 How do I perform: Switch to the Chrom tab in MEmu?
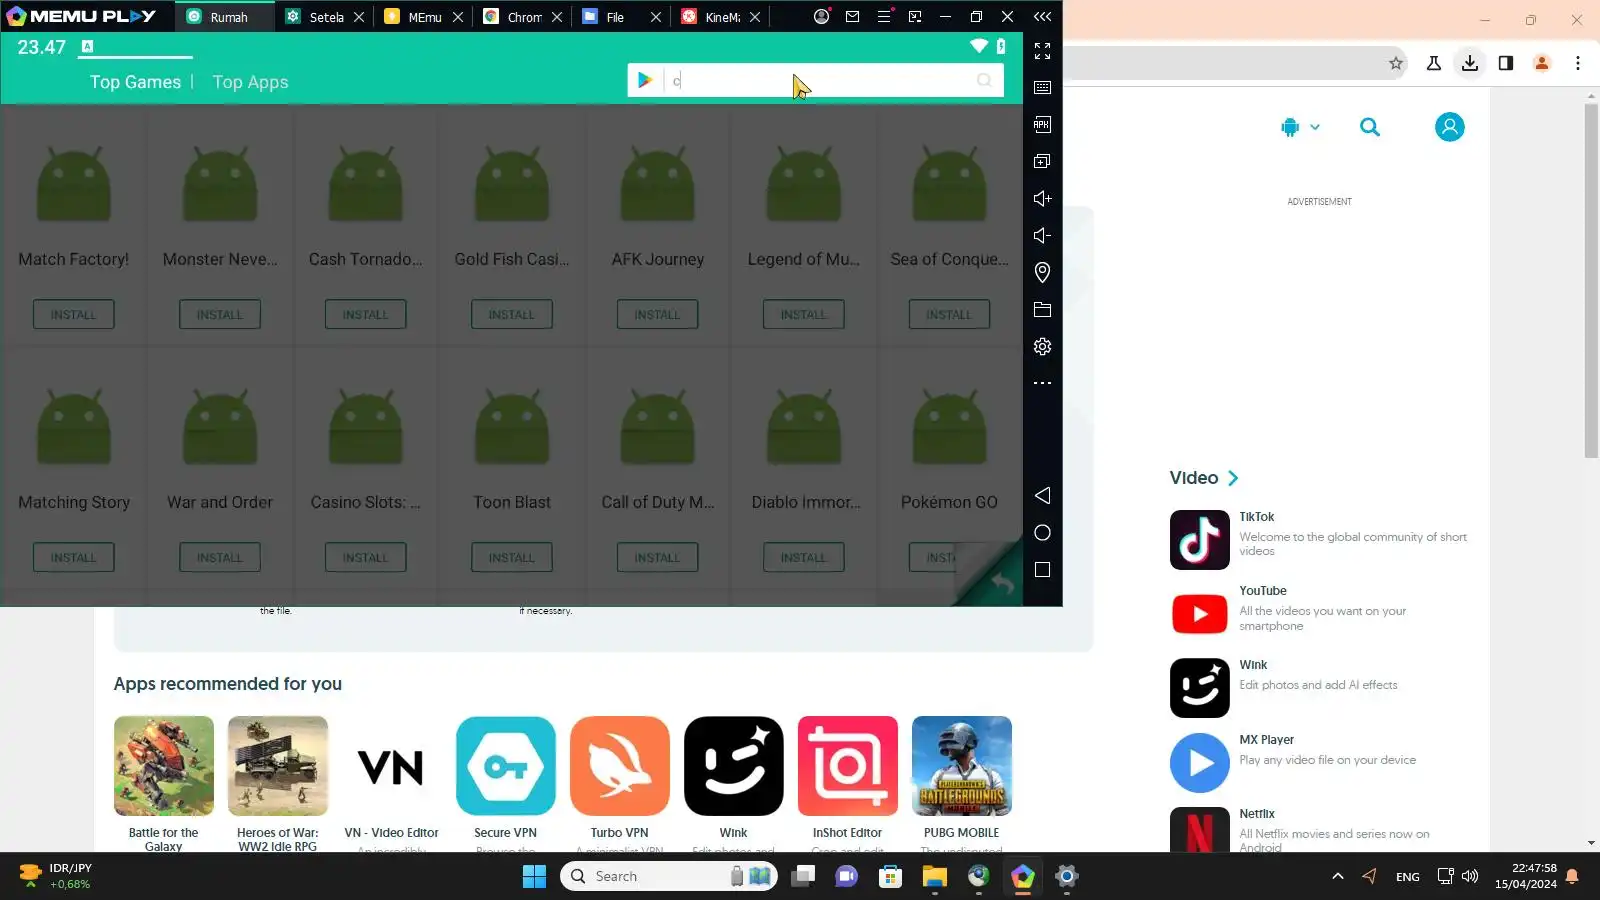pos(524,17)
